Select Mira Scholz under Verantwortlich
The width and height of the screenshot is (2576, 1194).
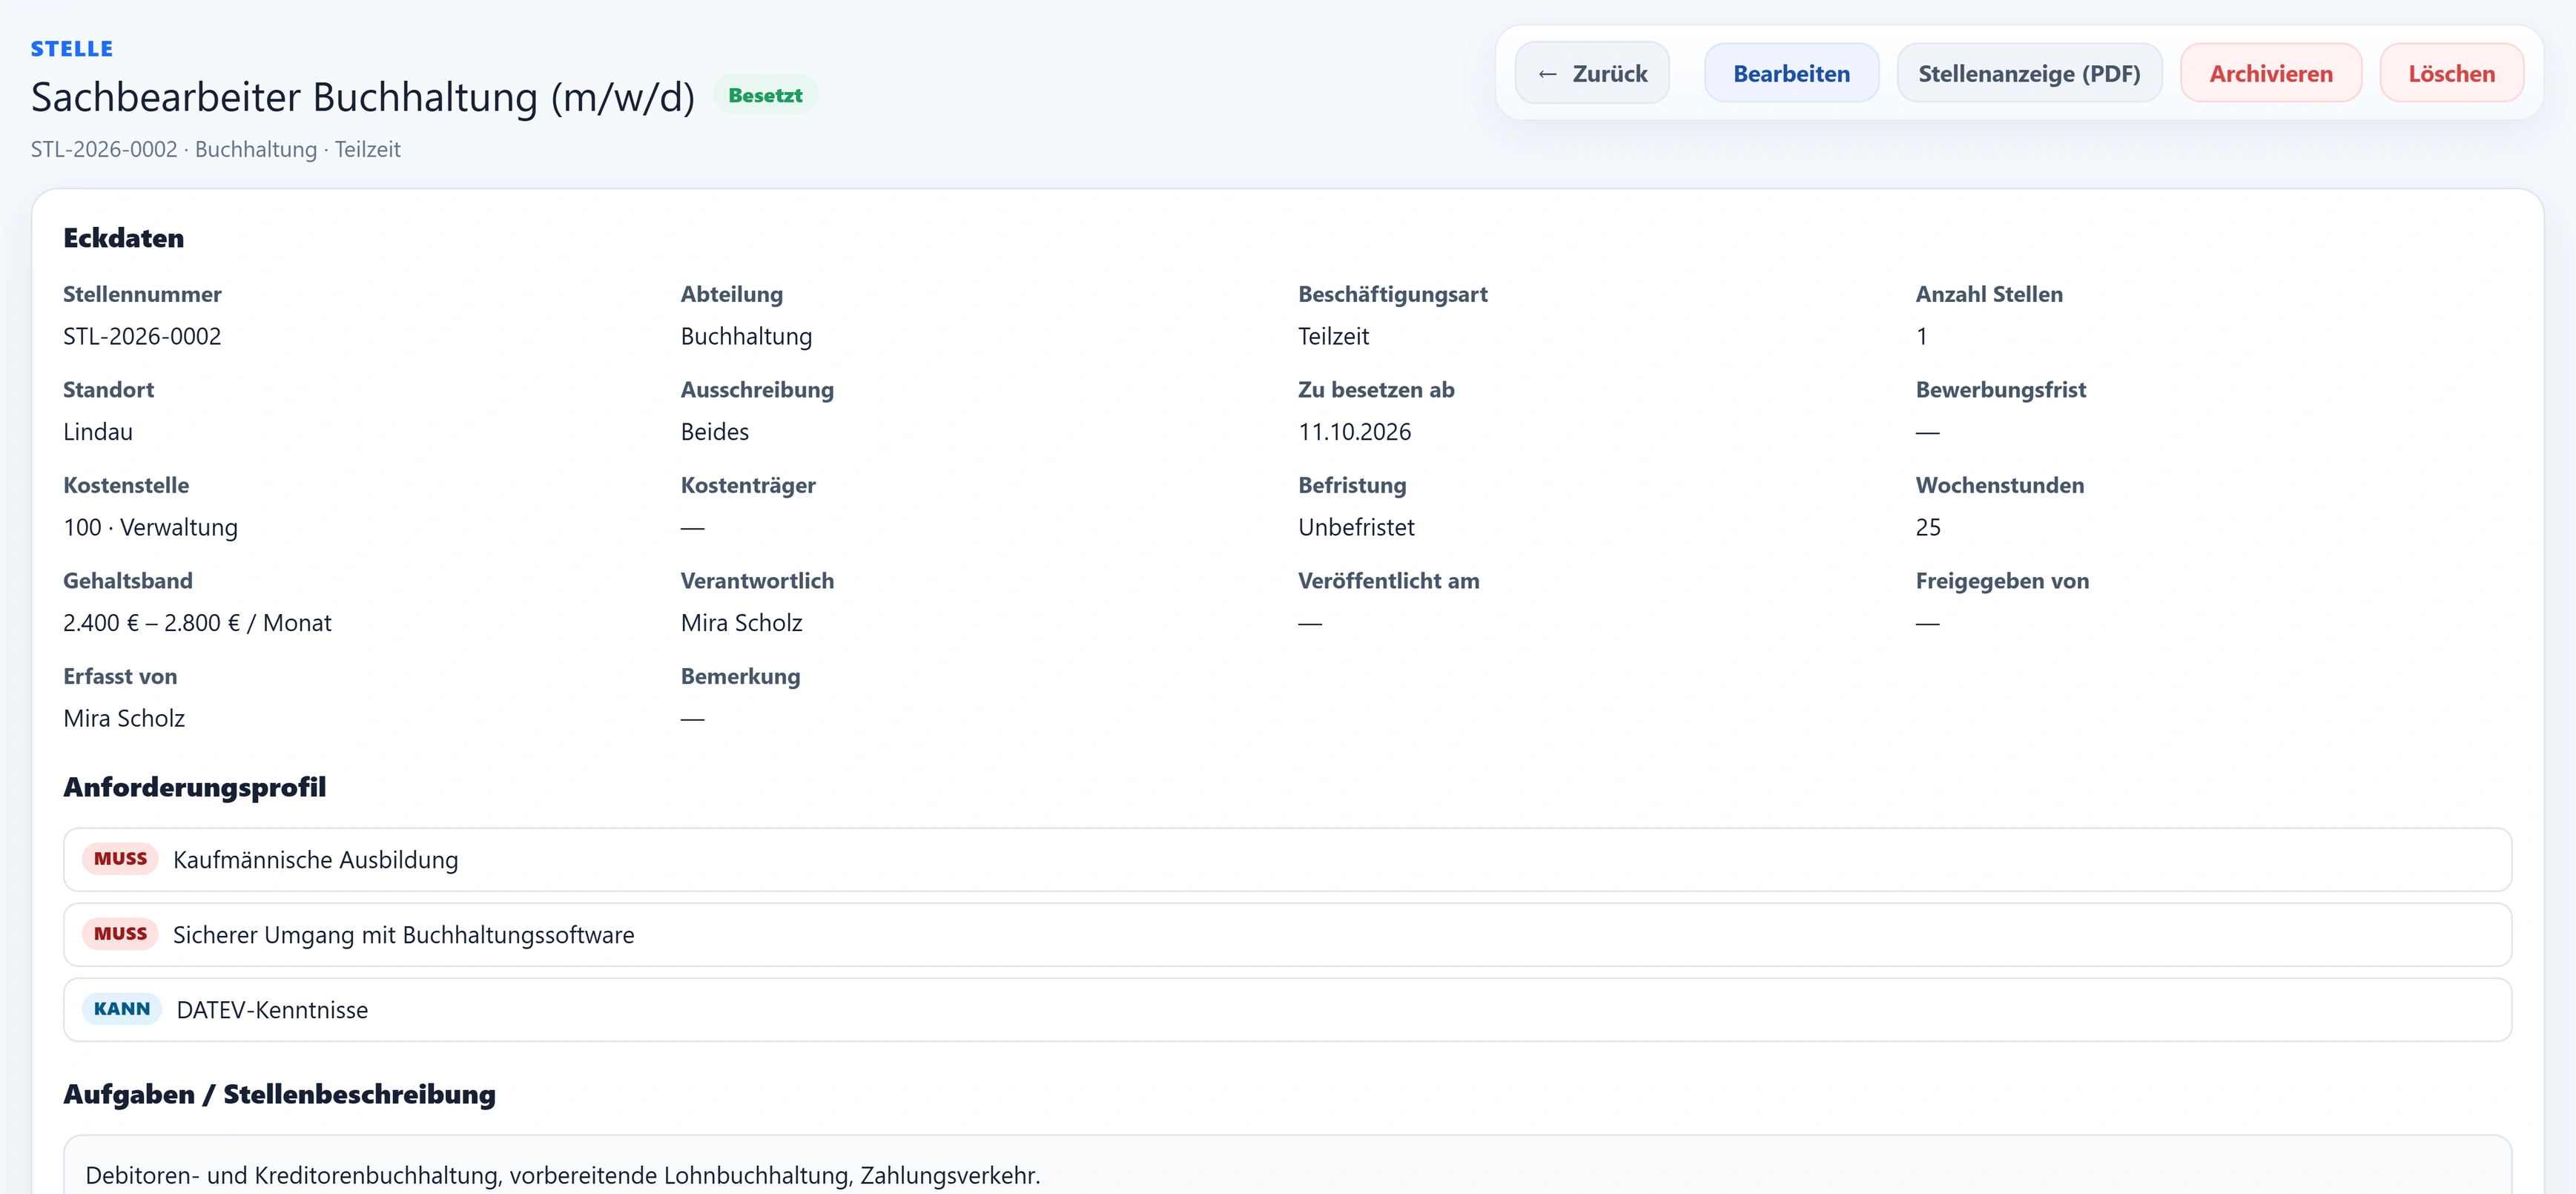(x=742, y=622)
